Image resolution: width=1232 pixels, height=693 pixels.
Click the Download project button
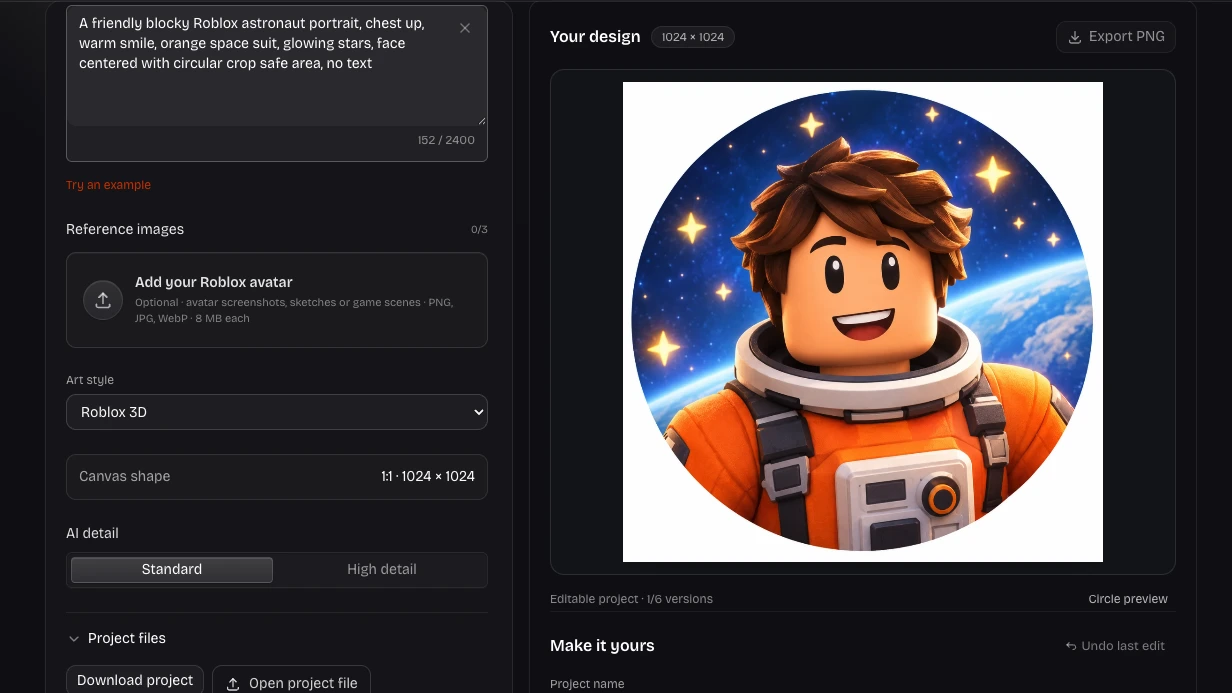[135, 680]
